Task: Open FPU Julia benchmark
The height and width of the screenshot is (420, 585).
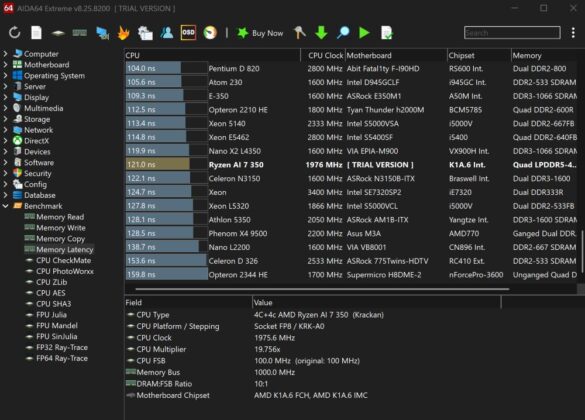Action: pyautogui.click(x=51, y=314)
